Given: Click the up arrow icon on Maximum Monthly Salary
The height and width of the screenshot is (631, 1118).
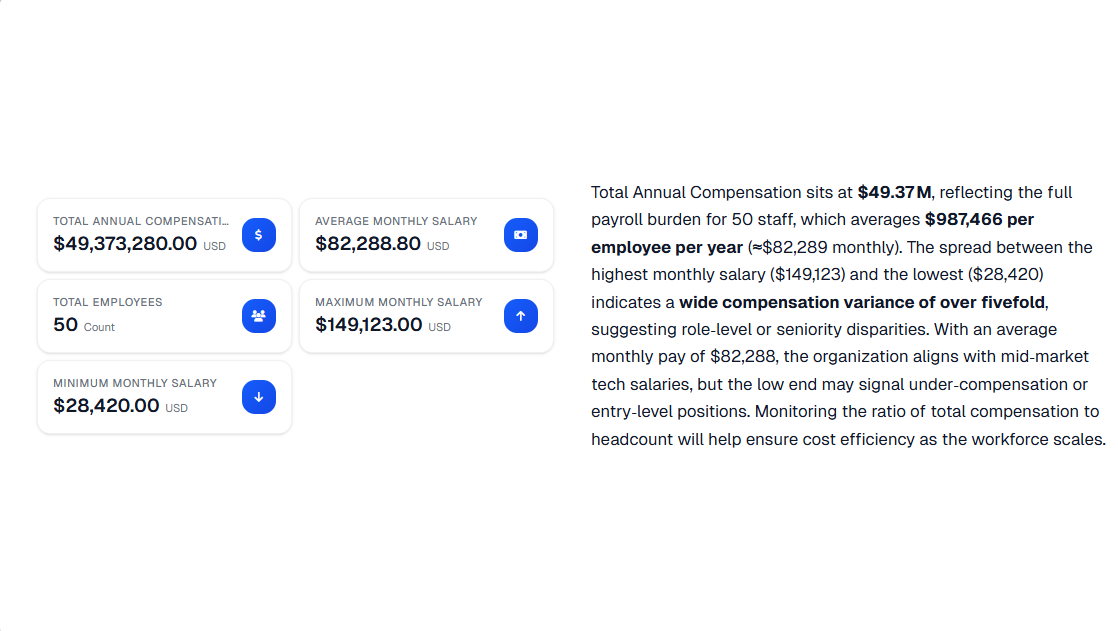Looking at the screenshot, I should (521, 316).
